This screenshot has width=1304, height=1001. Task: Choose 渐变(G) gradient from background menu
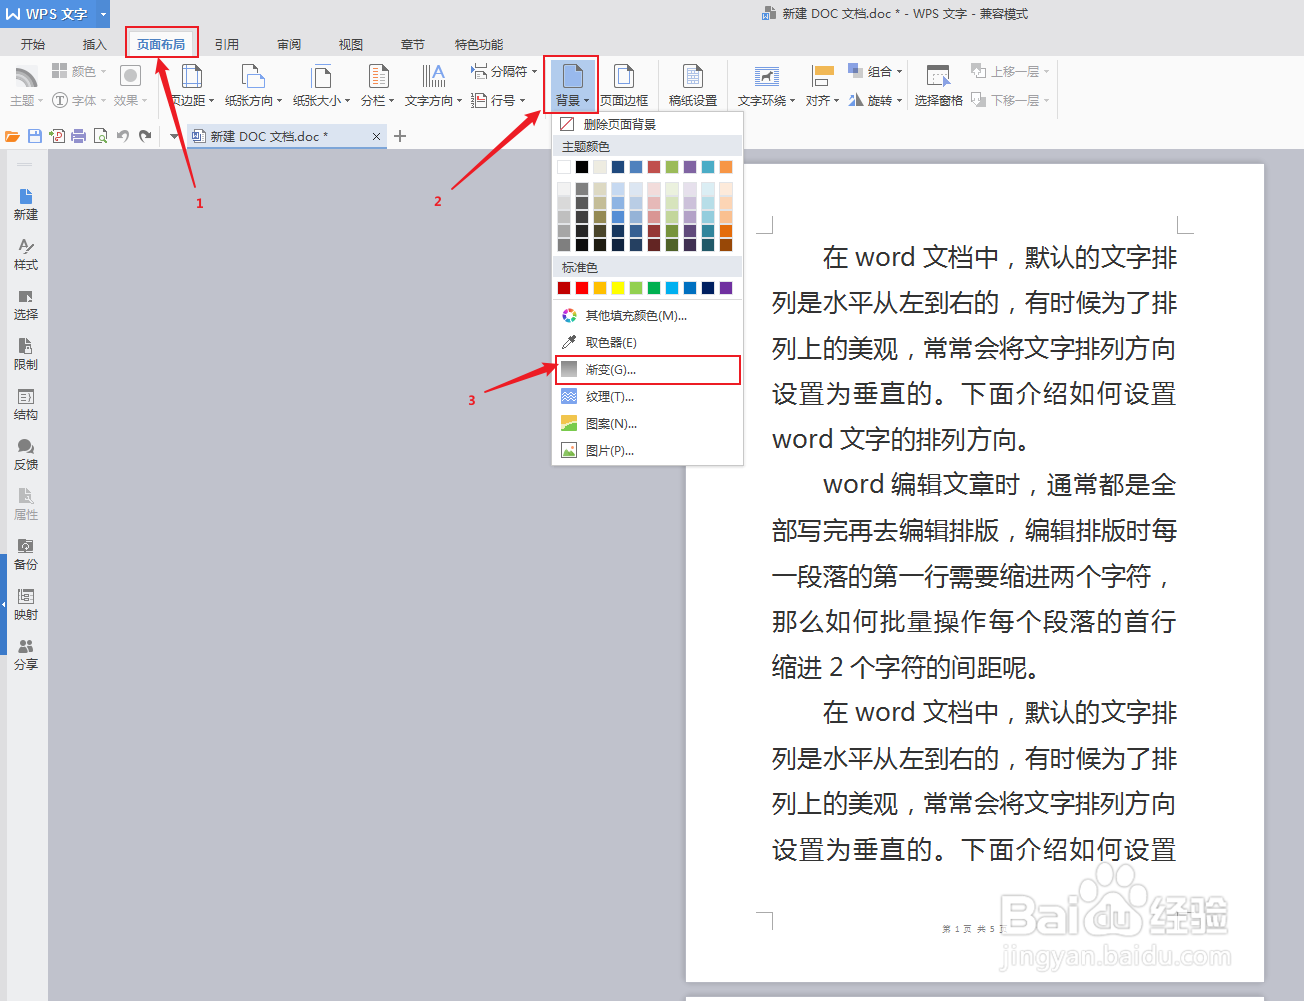(x=648, y=369)
